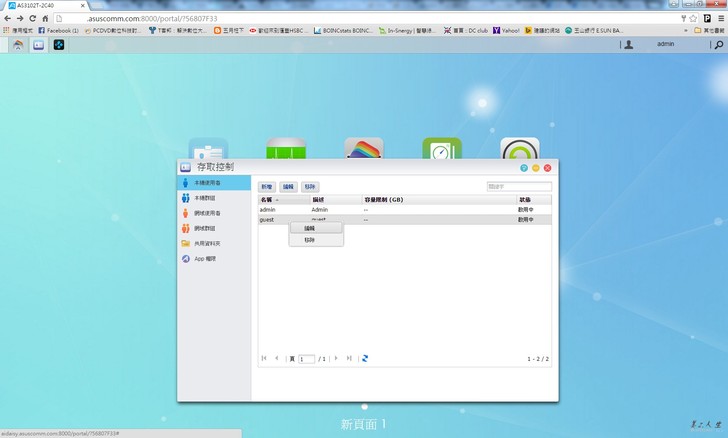The width and height of the screenshot is (728, 438).
Task: Select the admin user row
Action: point(405,210)
